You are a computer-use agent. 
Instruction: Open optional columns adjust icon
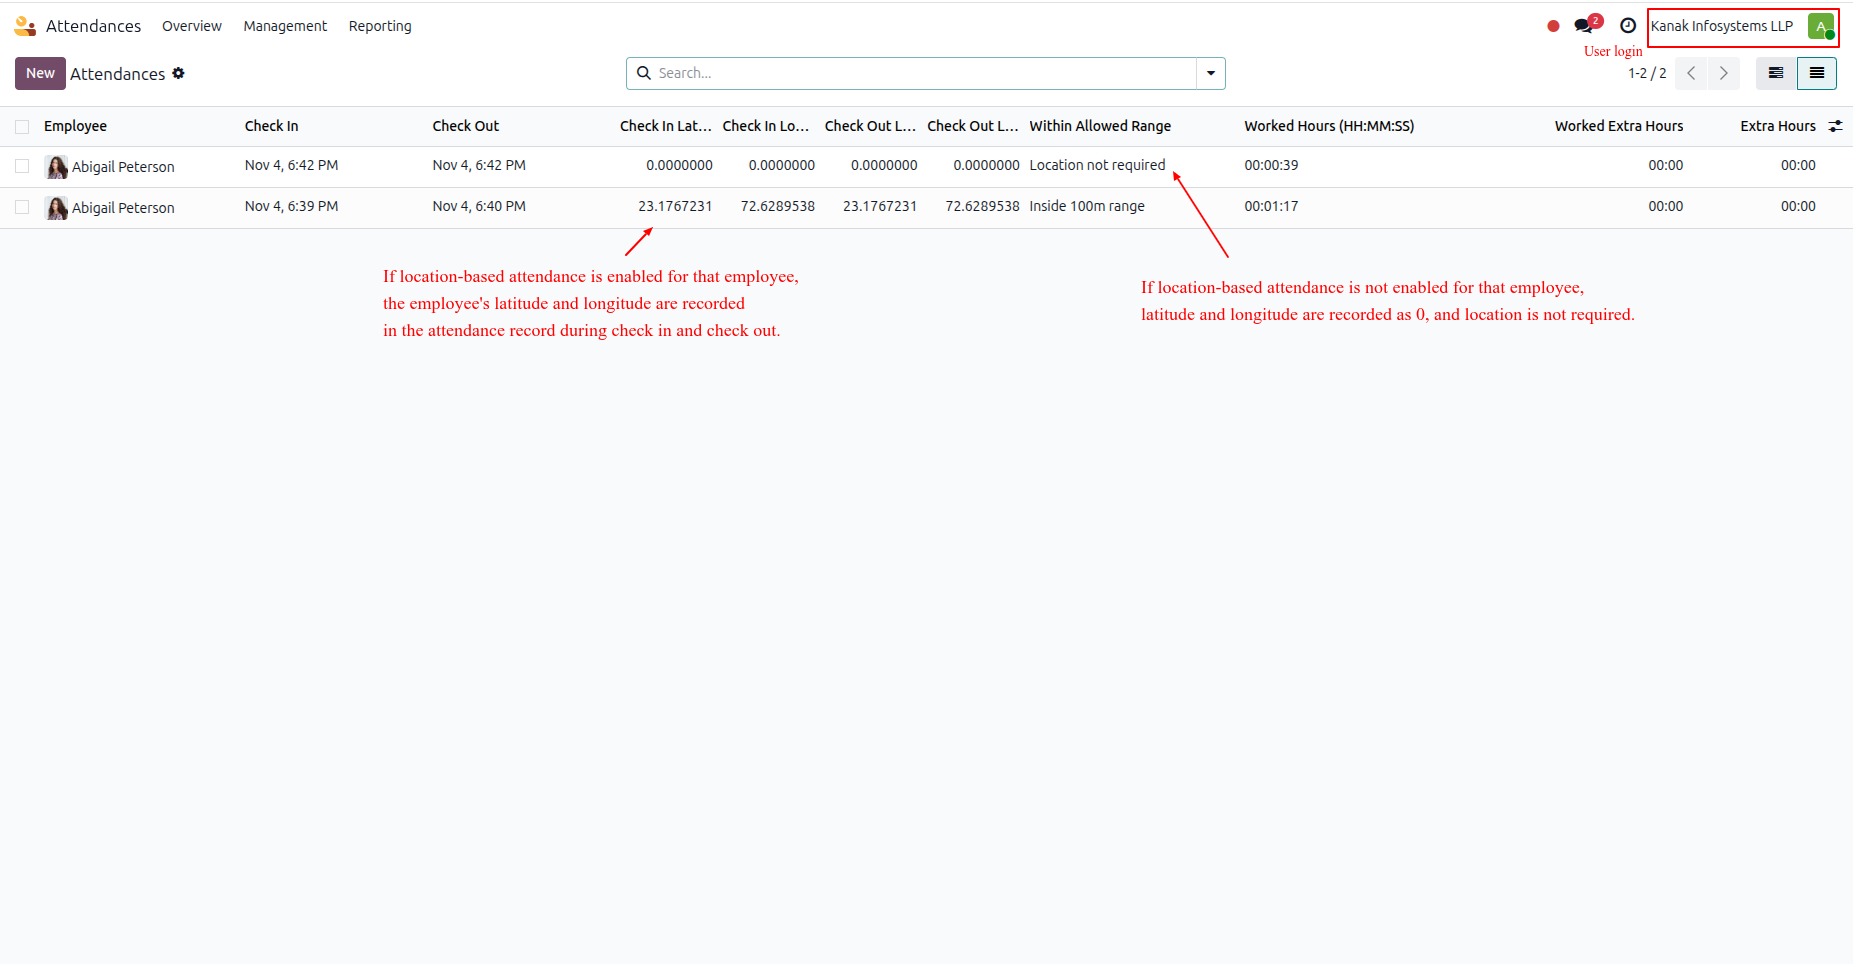click(x=1836, y=126)
